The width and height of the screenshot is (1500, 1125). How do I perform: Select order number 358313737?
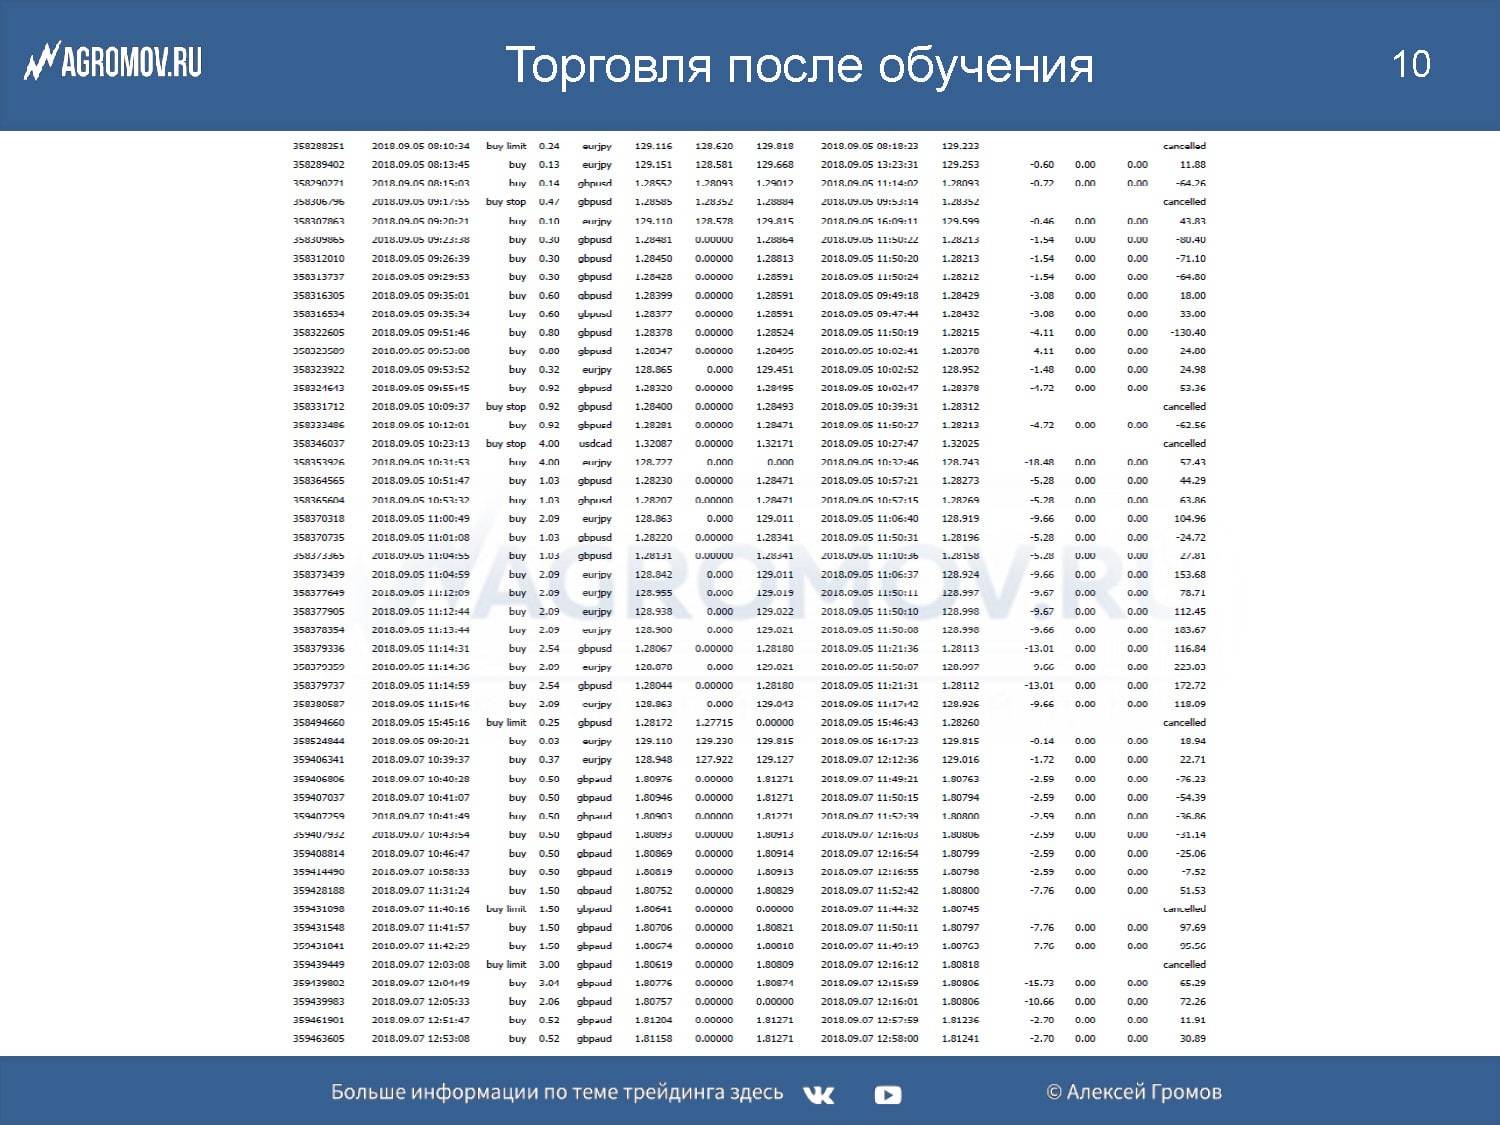pos(318,277)
